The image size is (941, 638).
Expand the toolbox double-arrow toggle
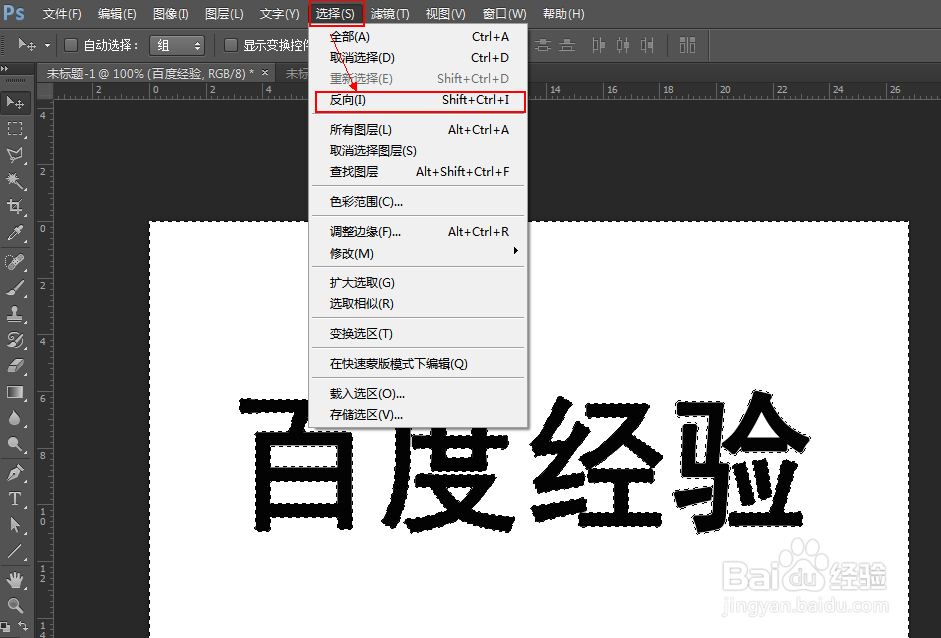[5, 68]
